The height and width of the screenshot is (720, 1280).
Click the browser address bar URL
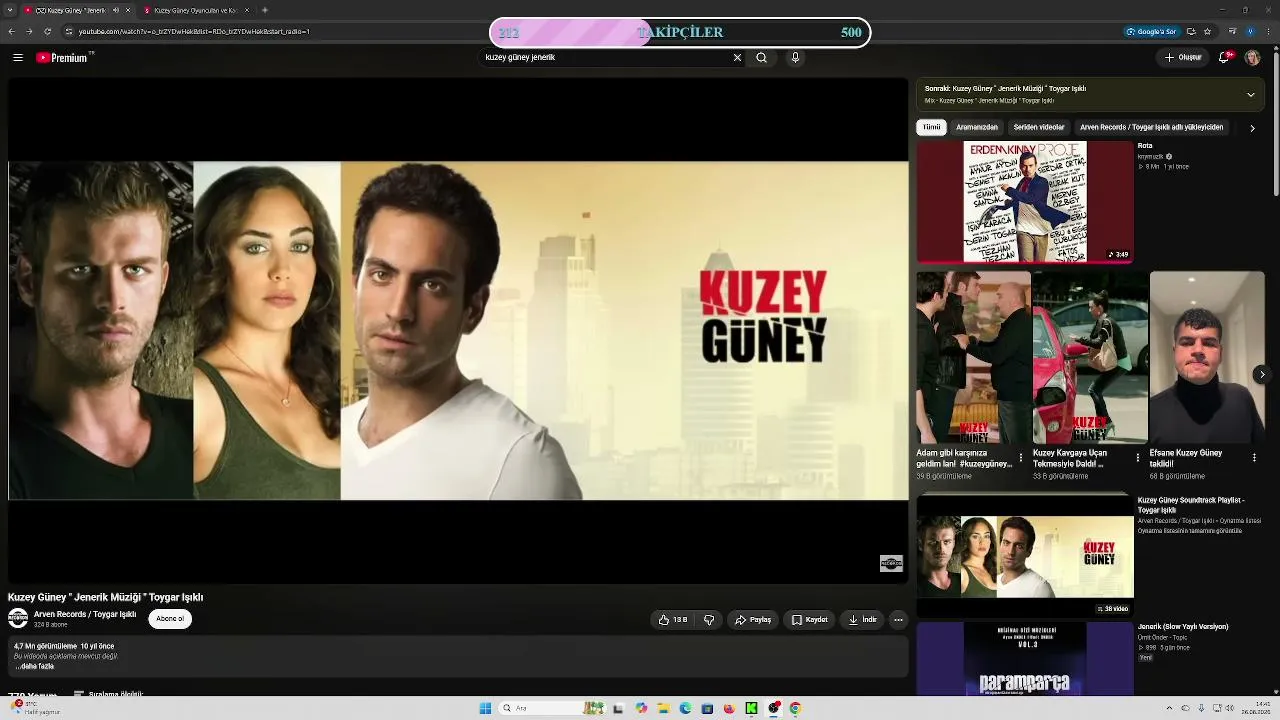(x=194, y=32)
